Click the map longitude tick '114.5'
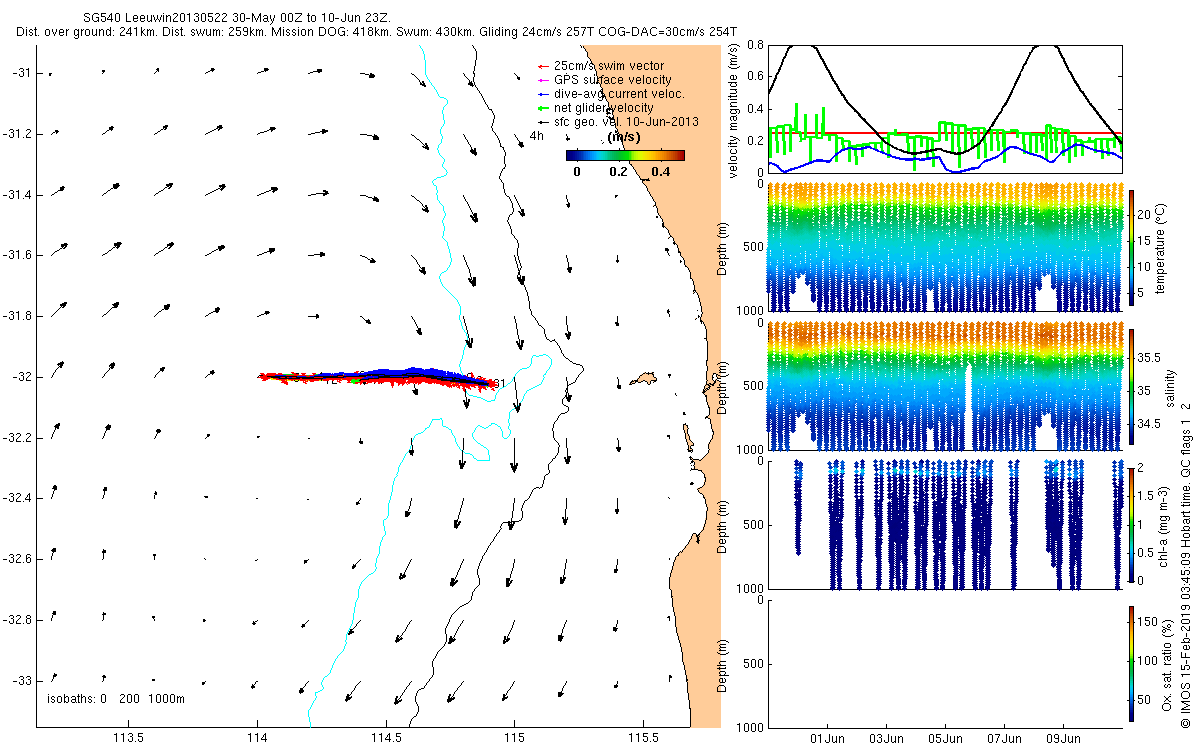This screenshot has height=750, width=1200. (386, 738)
